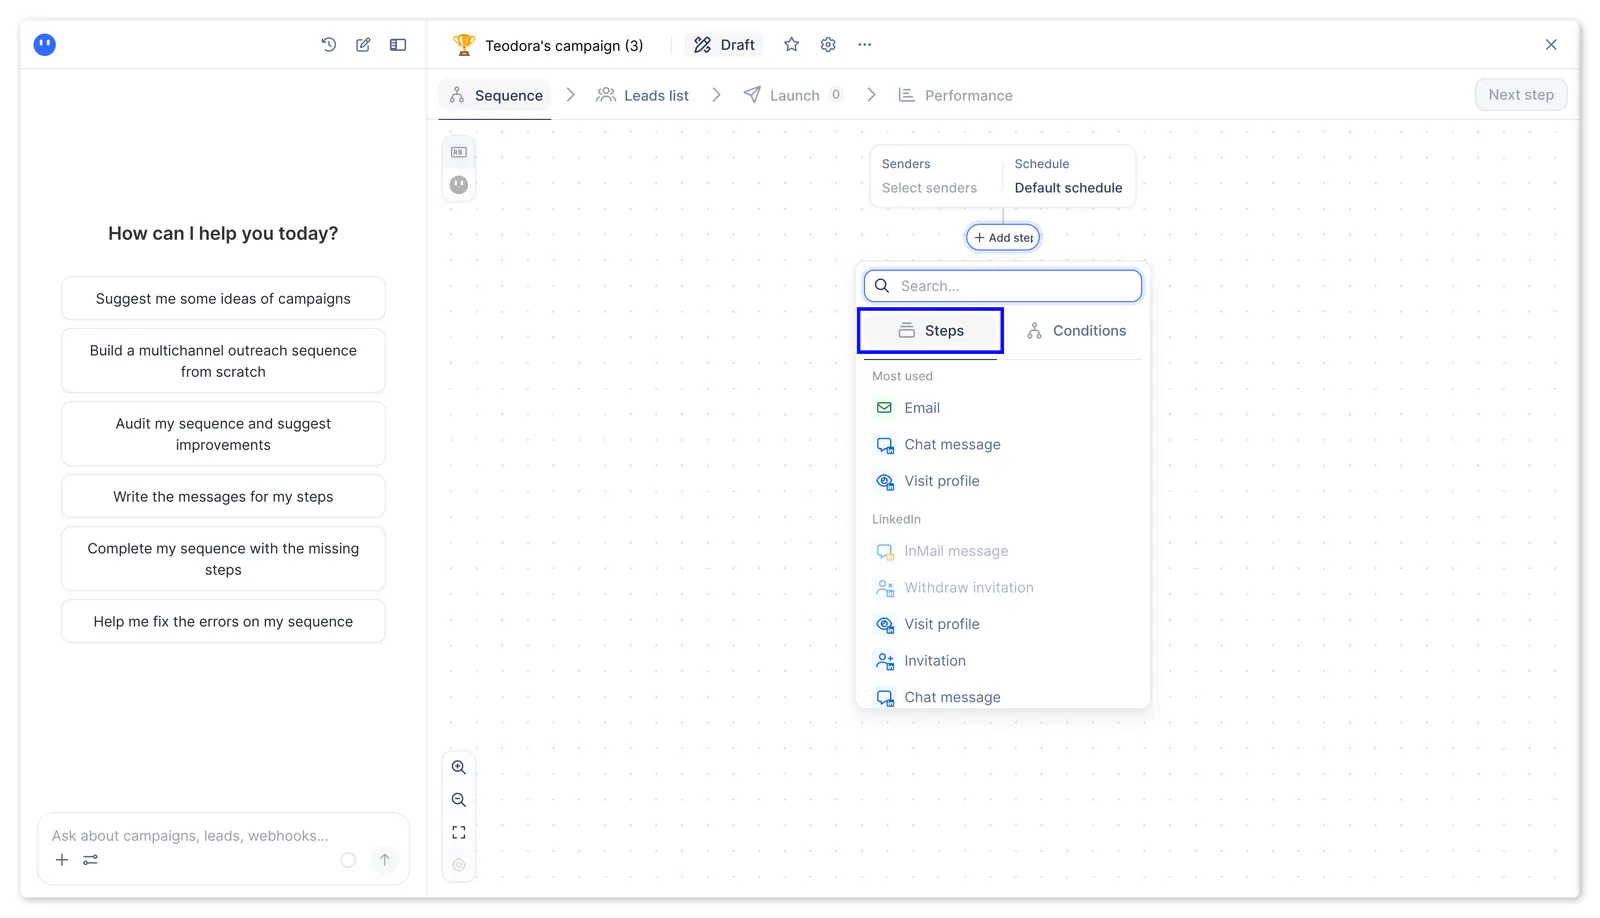This screenshot has width=1600, height=918.
Task: Click Suggest me some ideas of campaigns
Action: click(223, 299)
